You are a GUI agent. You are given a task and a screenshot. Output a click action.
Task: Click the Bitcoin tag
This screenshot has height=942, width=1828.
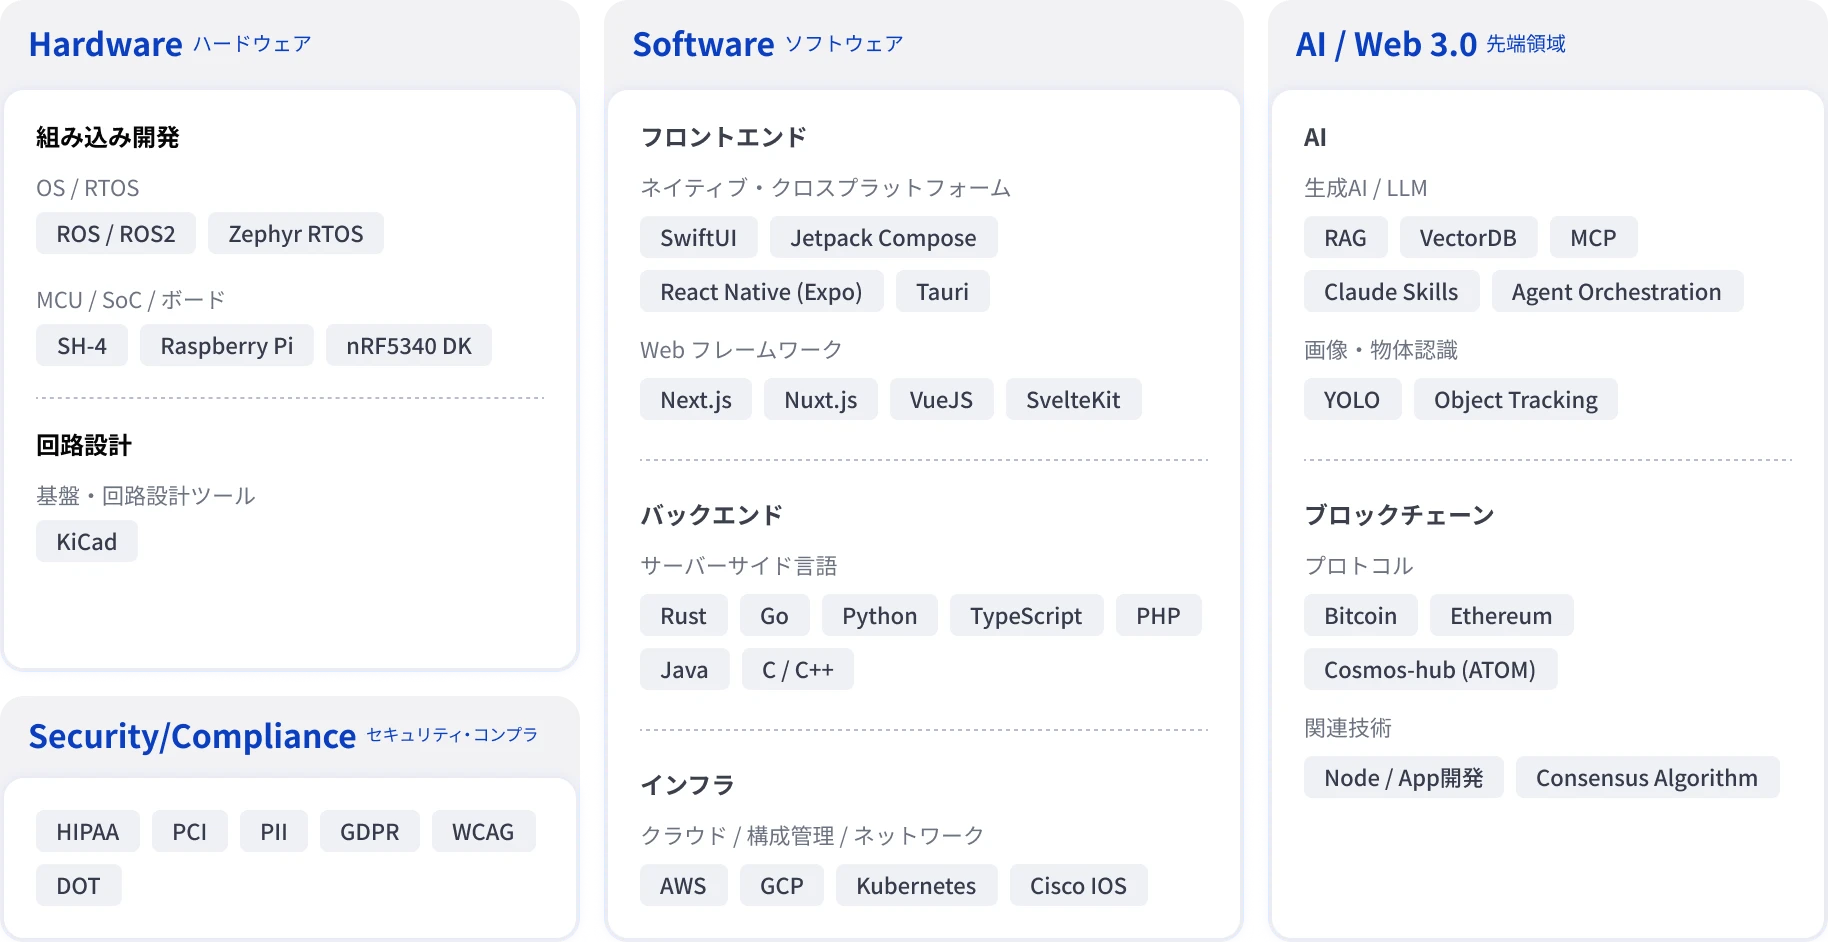[x=1361, y=615]
